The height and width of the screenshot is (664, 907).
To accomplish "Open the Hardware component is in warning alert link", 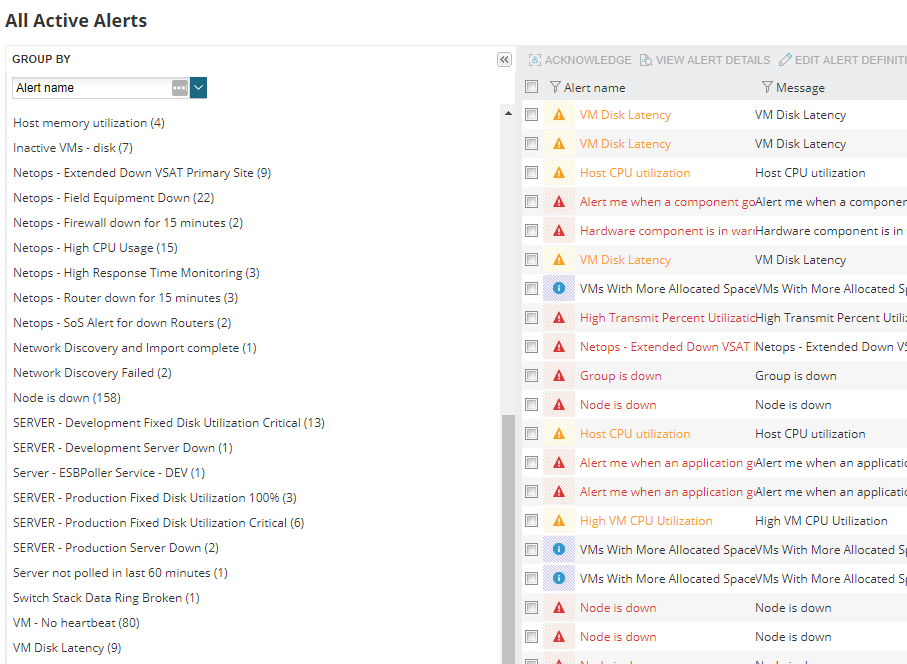I will [667, 231].
